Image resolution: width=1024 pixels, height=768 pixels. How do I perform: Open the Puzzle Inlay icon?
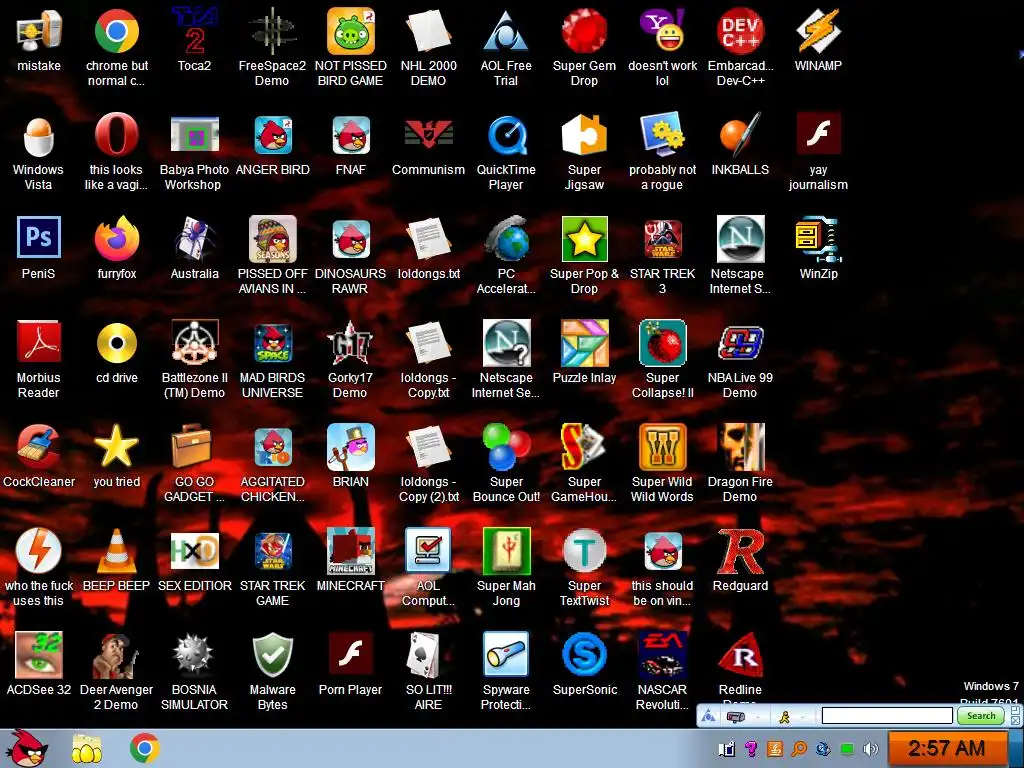pos(584,343)
